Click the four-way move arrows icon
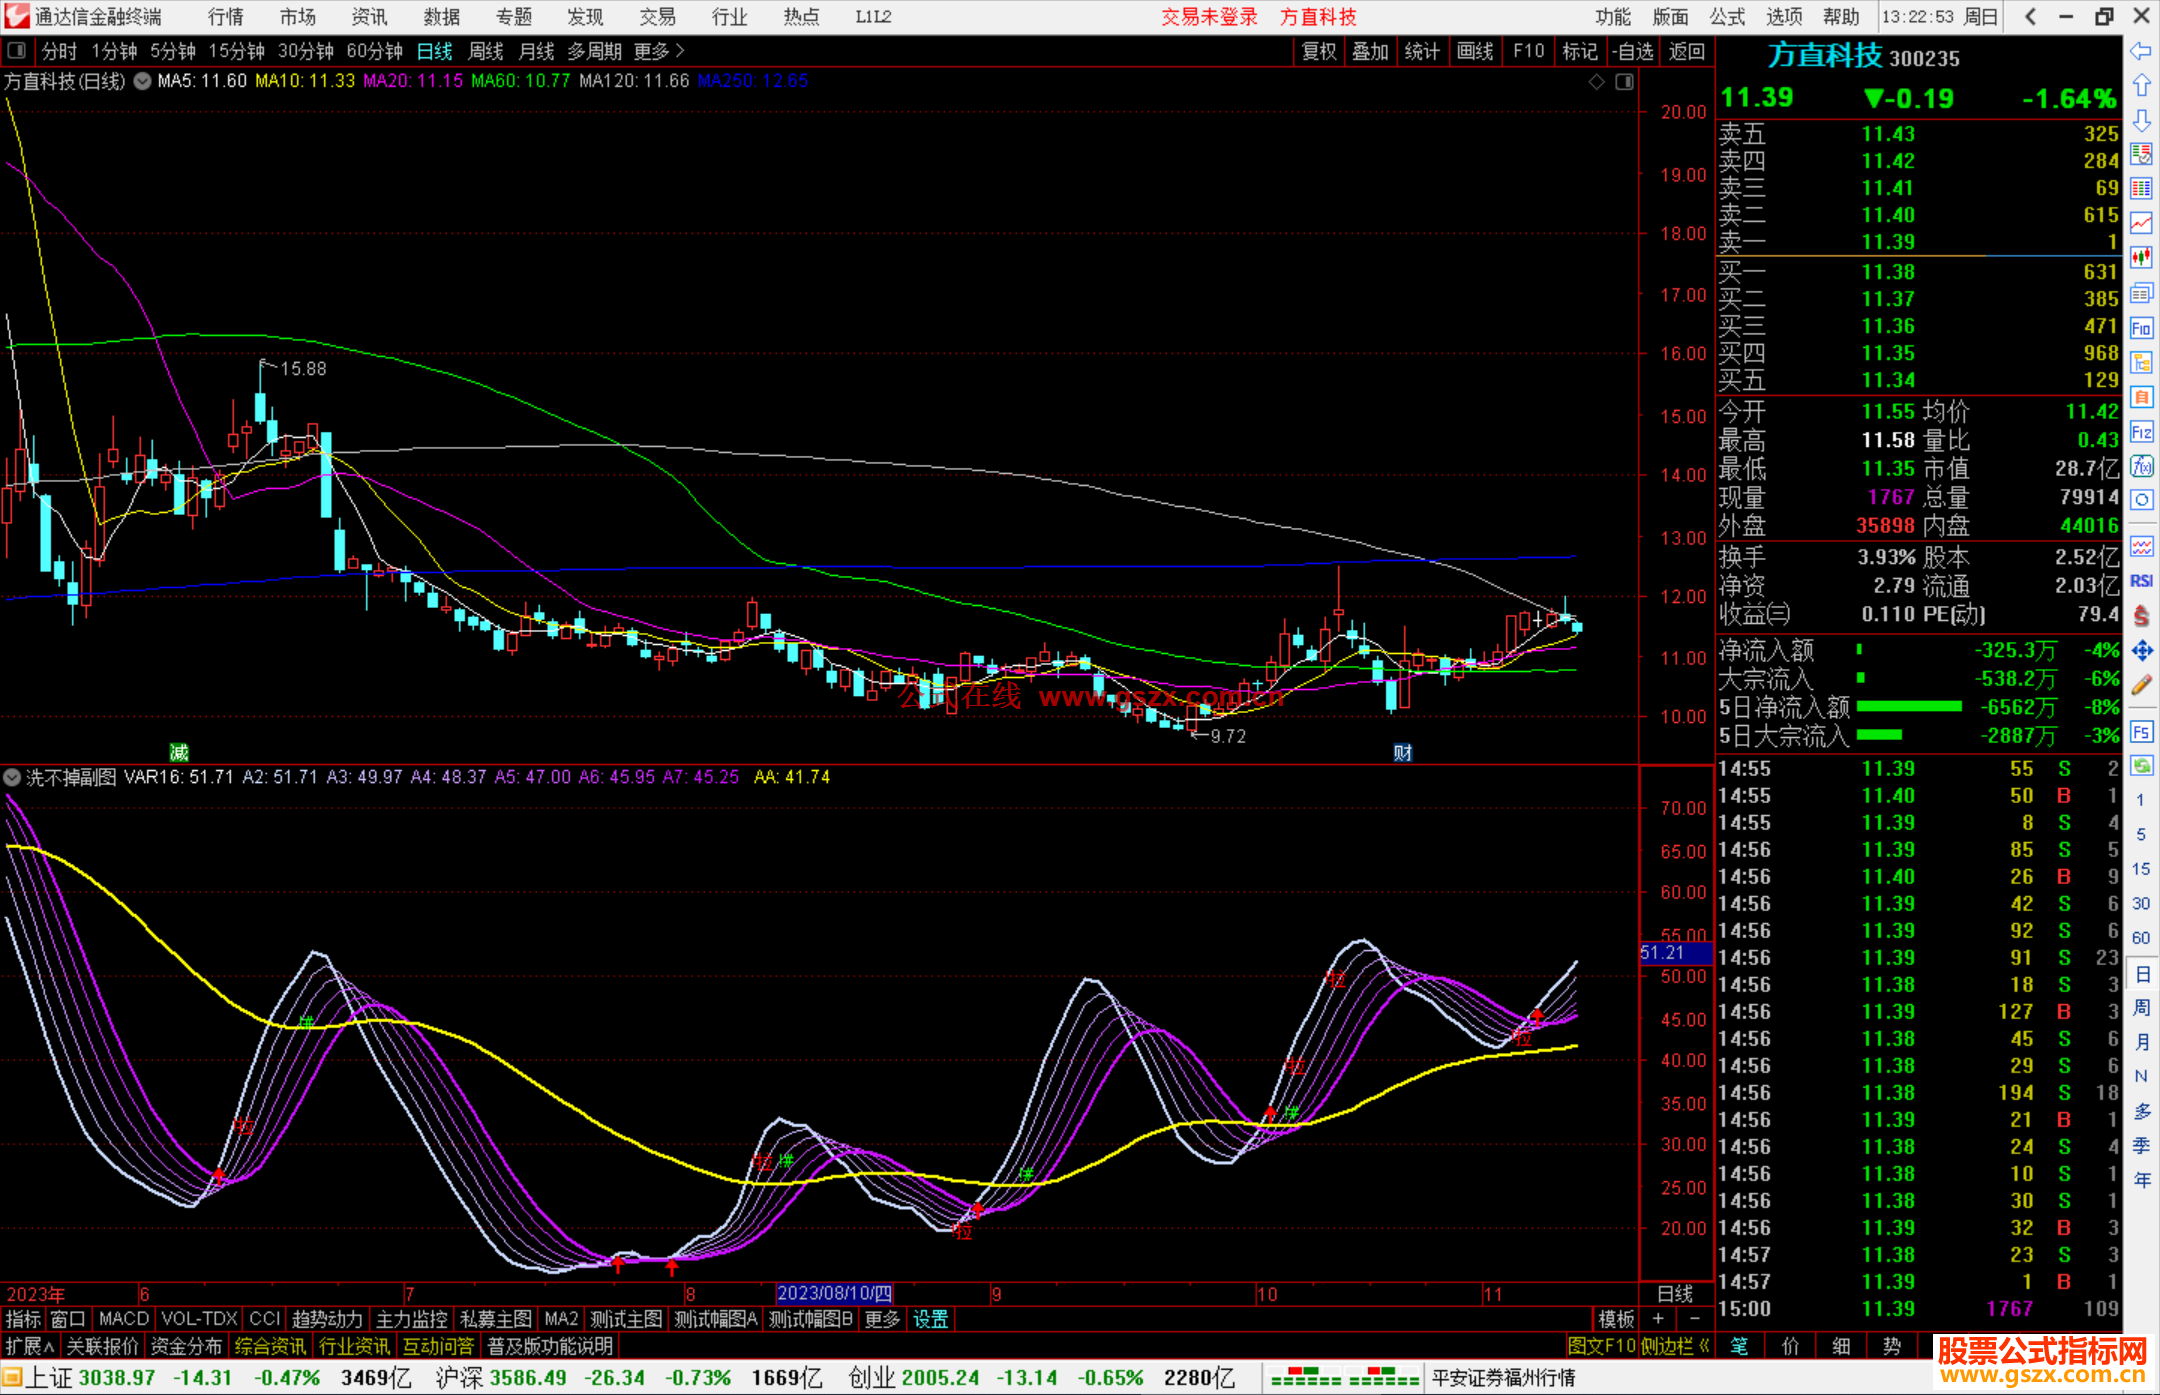This screenshot has height=1395, width=2160. (2141, 651)
